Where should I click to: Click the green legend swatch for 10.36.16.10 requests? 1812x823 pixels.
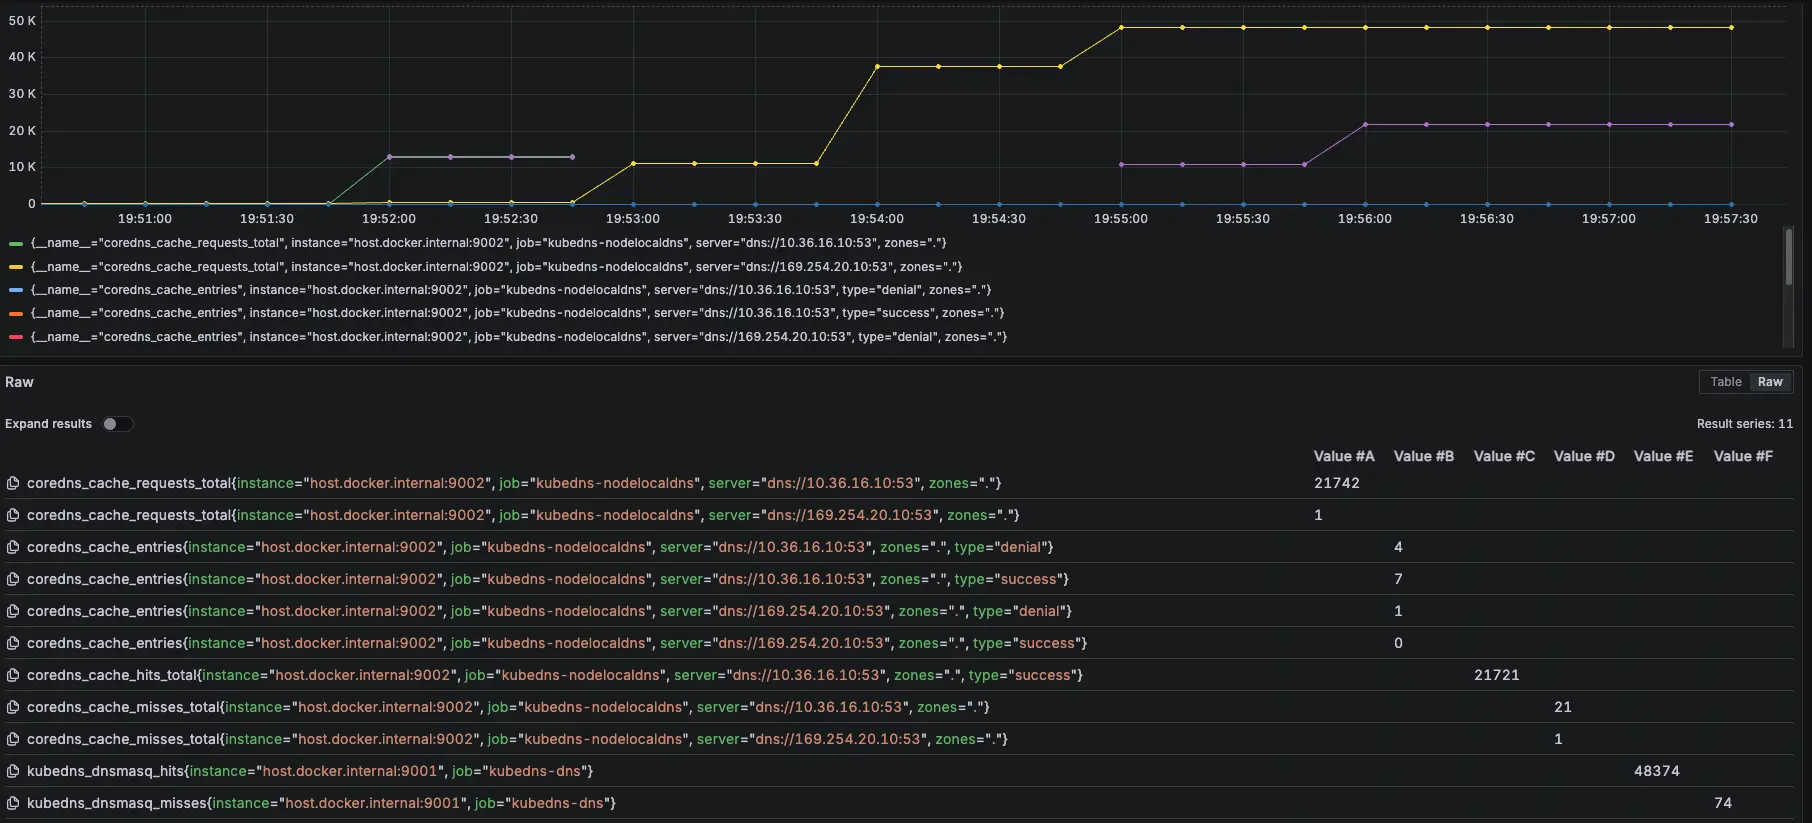[x=16, y=243]
